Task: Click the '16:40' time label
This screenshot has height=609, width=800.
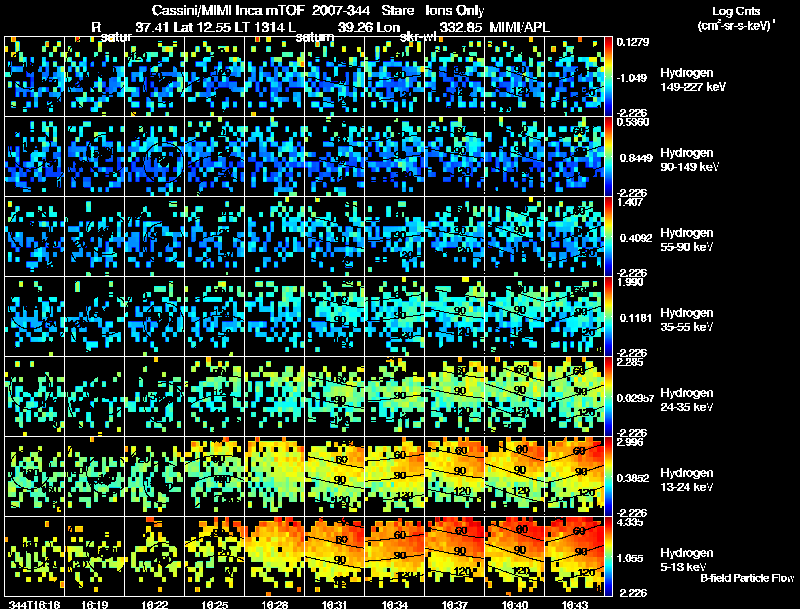Action: tap(515, 605)
